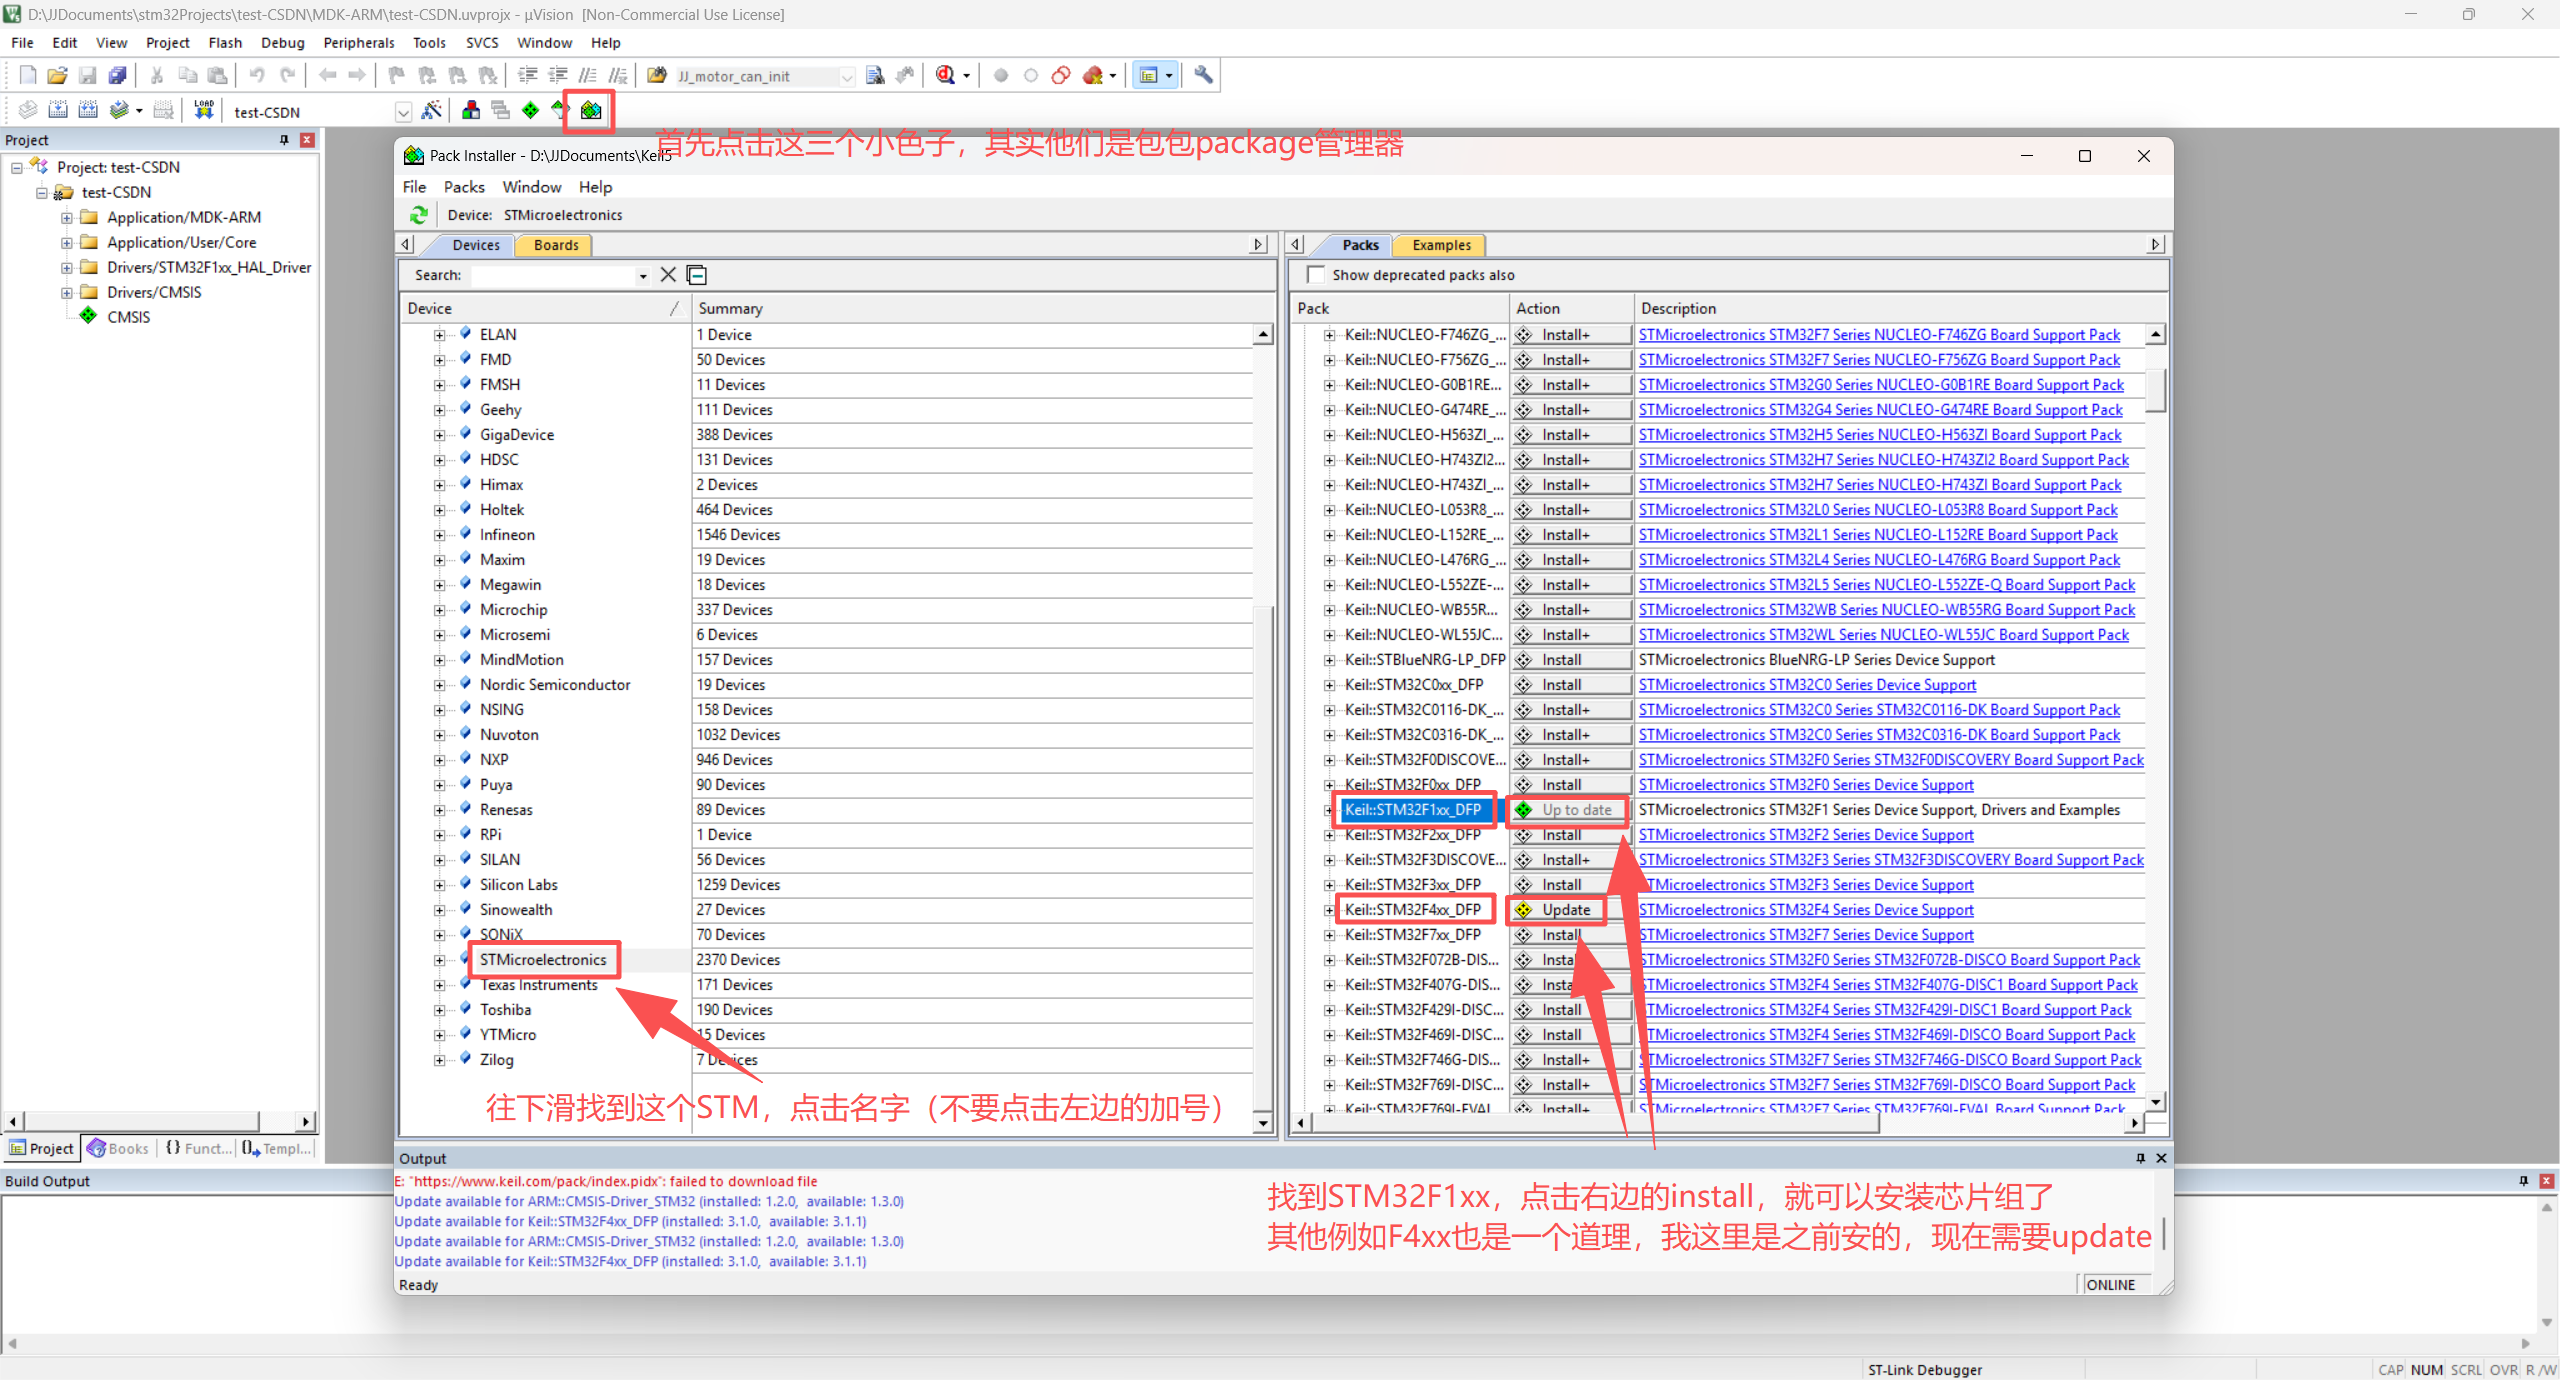The height and width of the screenshot is (1380, 2560).
Task: Switch to the Books tab in Project panel
Action: click(x=119, y=1148)
